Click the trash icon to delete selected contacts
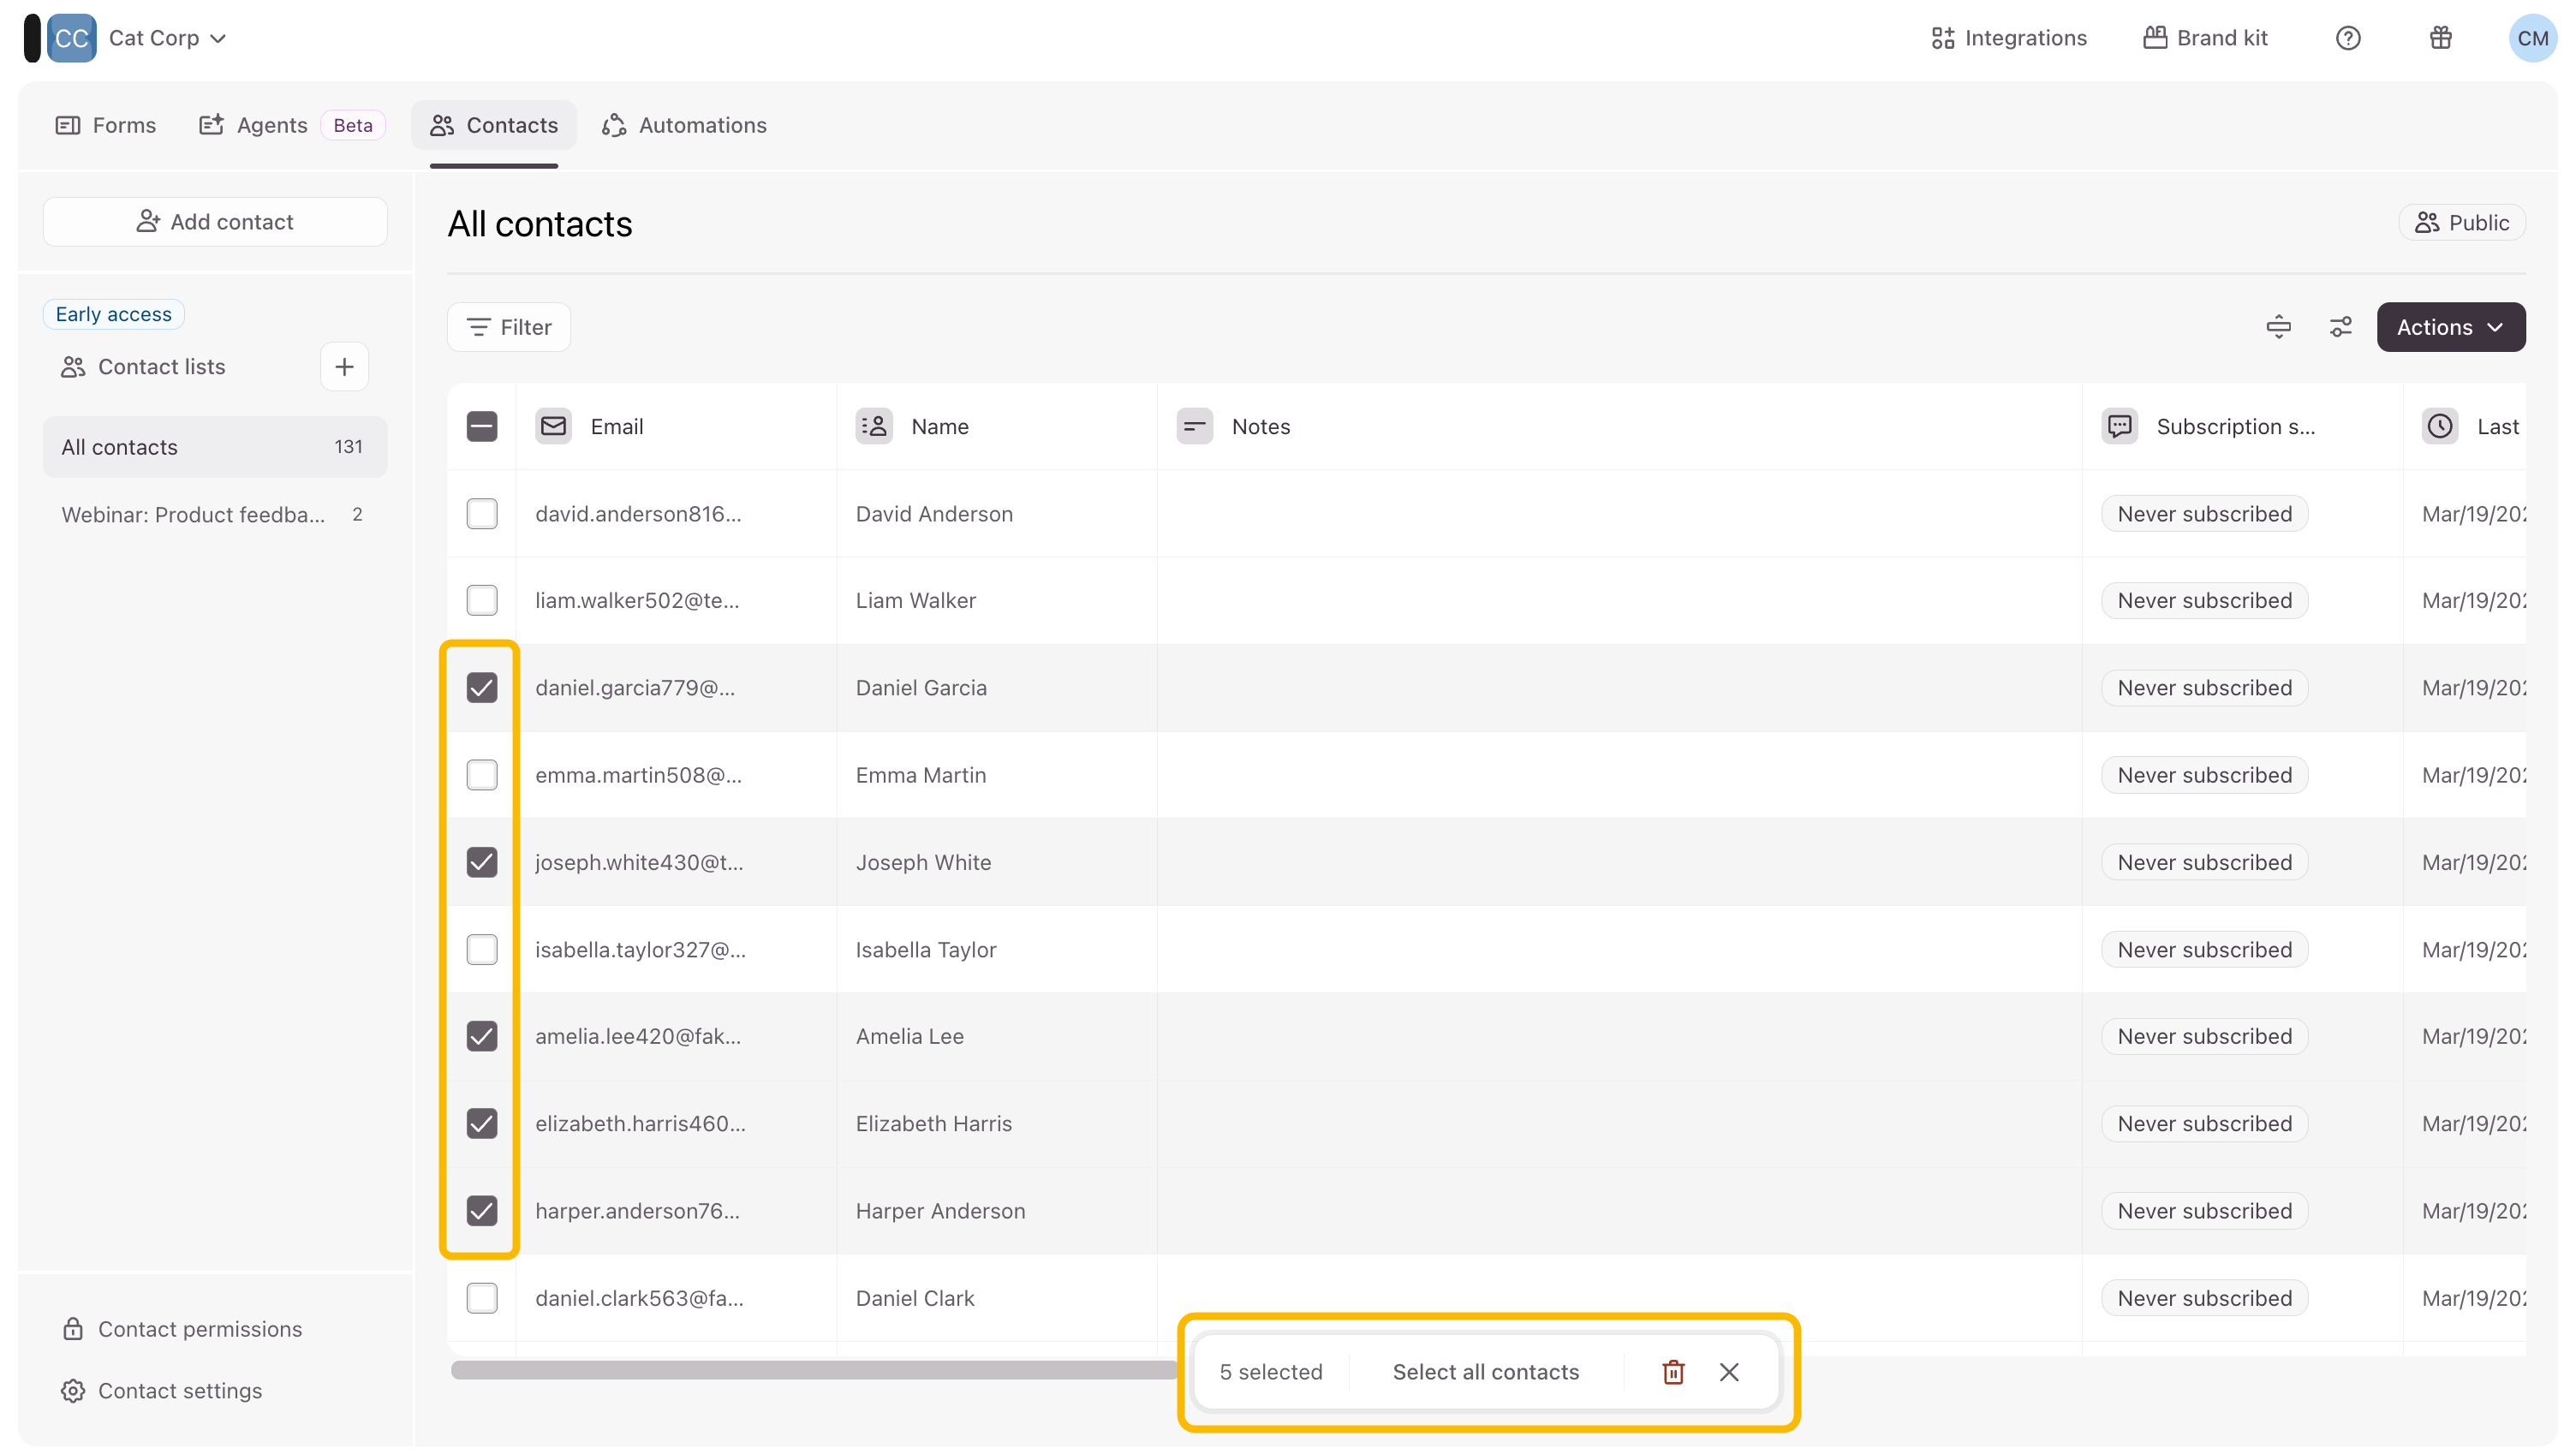Screen dimensions: 2576x1454 (1673, 1372)
